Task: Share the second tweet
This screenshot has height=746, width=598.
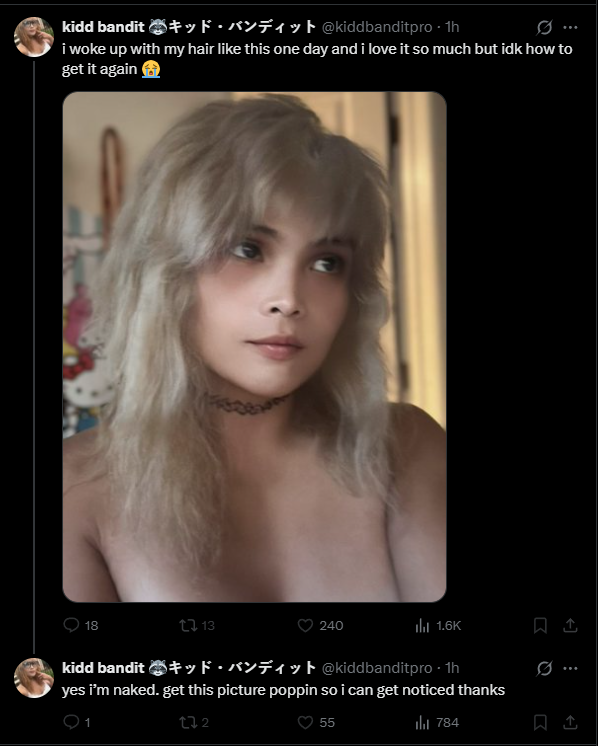Action: tap(570, 722)
